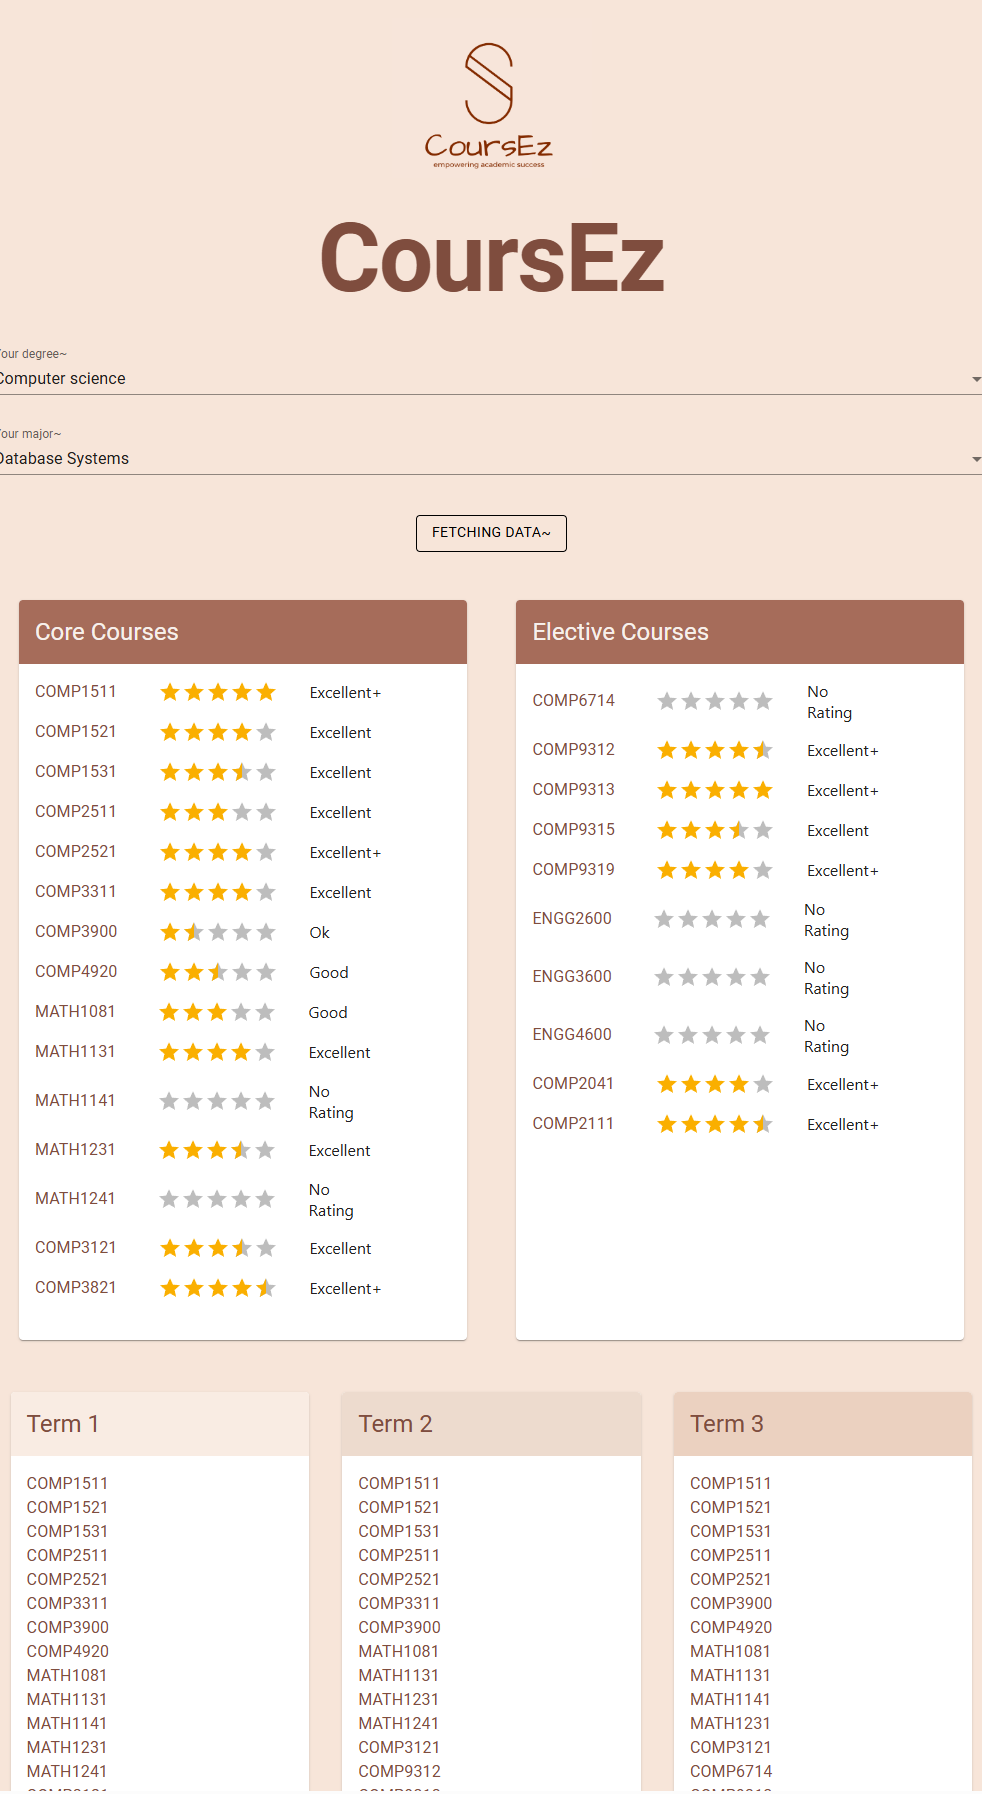This screenshot has width=982, height=1794.
Task: Open the major dropdown showing Database Systems
Action: click(491, 459)
